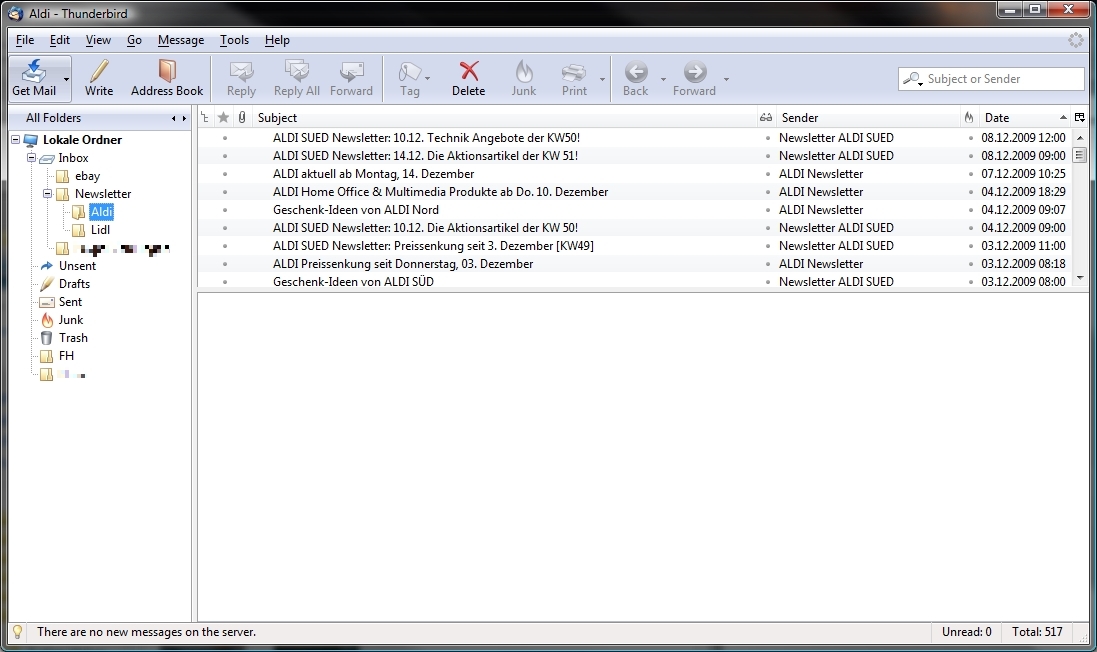Open message Die Aktionsartikel der KW 51
The width and height of the screenshot is (1097, 652).
[425, 156]
